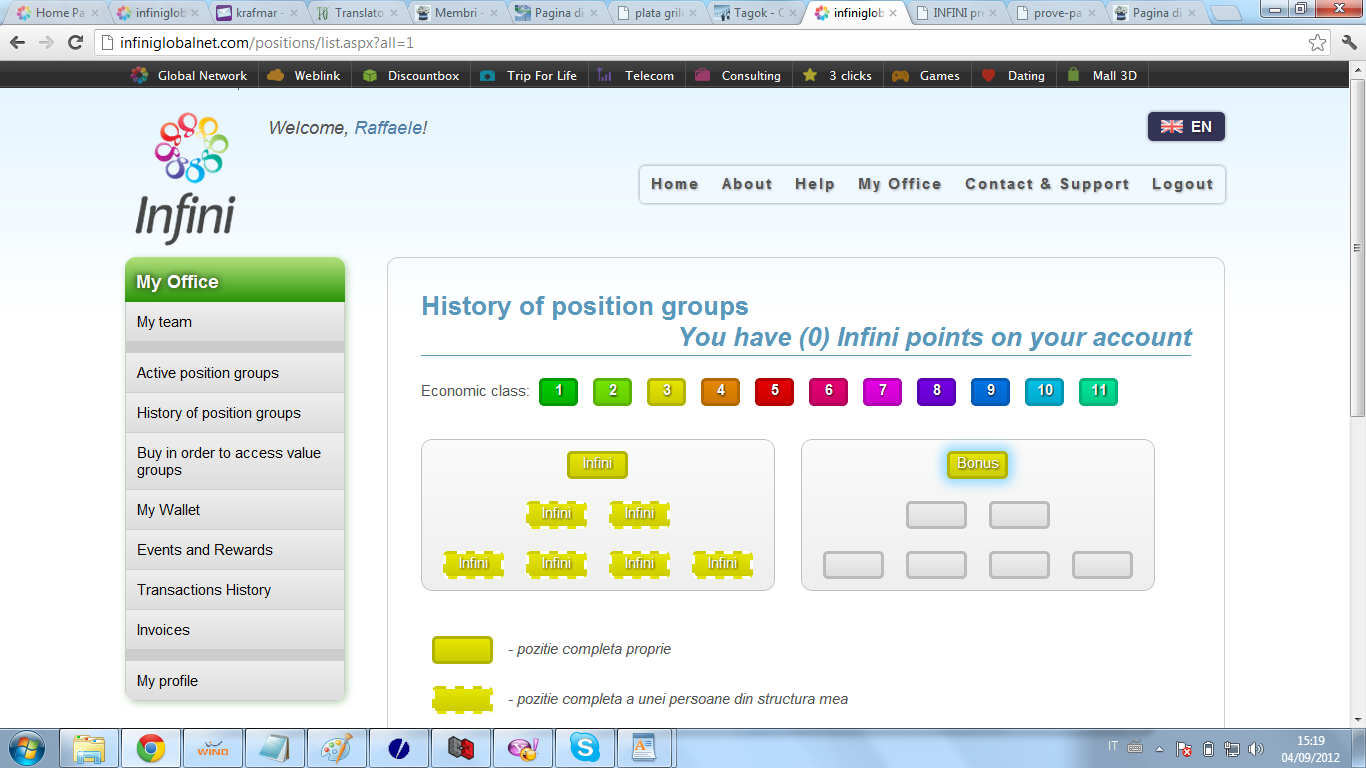Open the Global Network toolbar icon
This screenshot has height=768, width=1366.
[x=140, y=76]
